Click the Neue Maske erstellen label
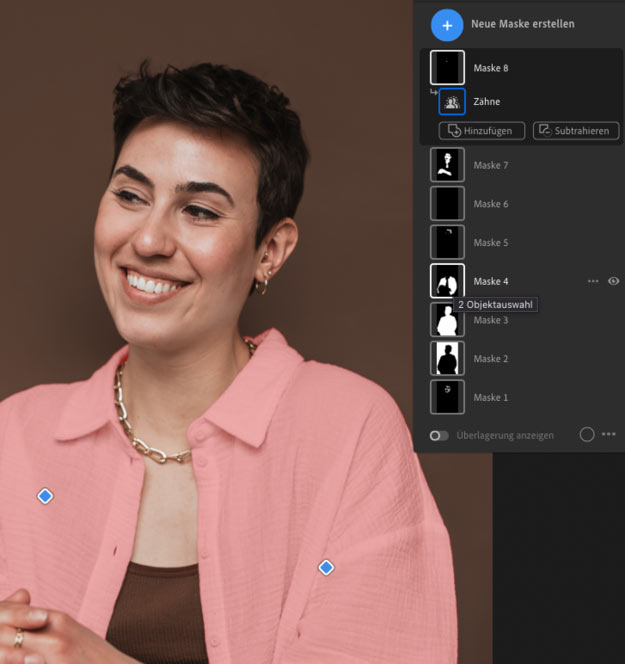The width and height of the screenshot is (625, 664). (524, 24)
